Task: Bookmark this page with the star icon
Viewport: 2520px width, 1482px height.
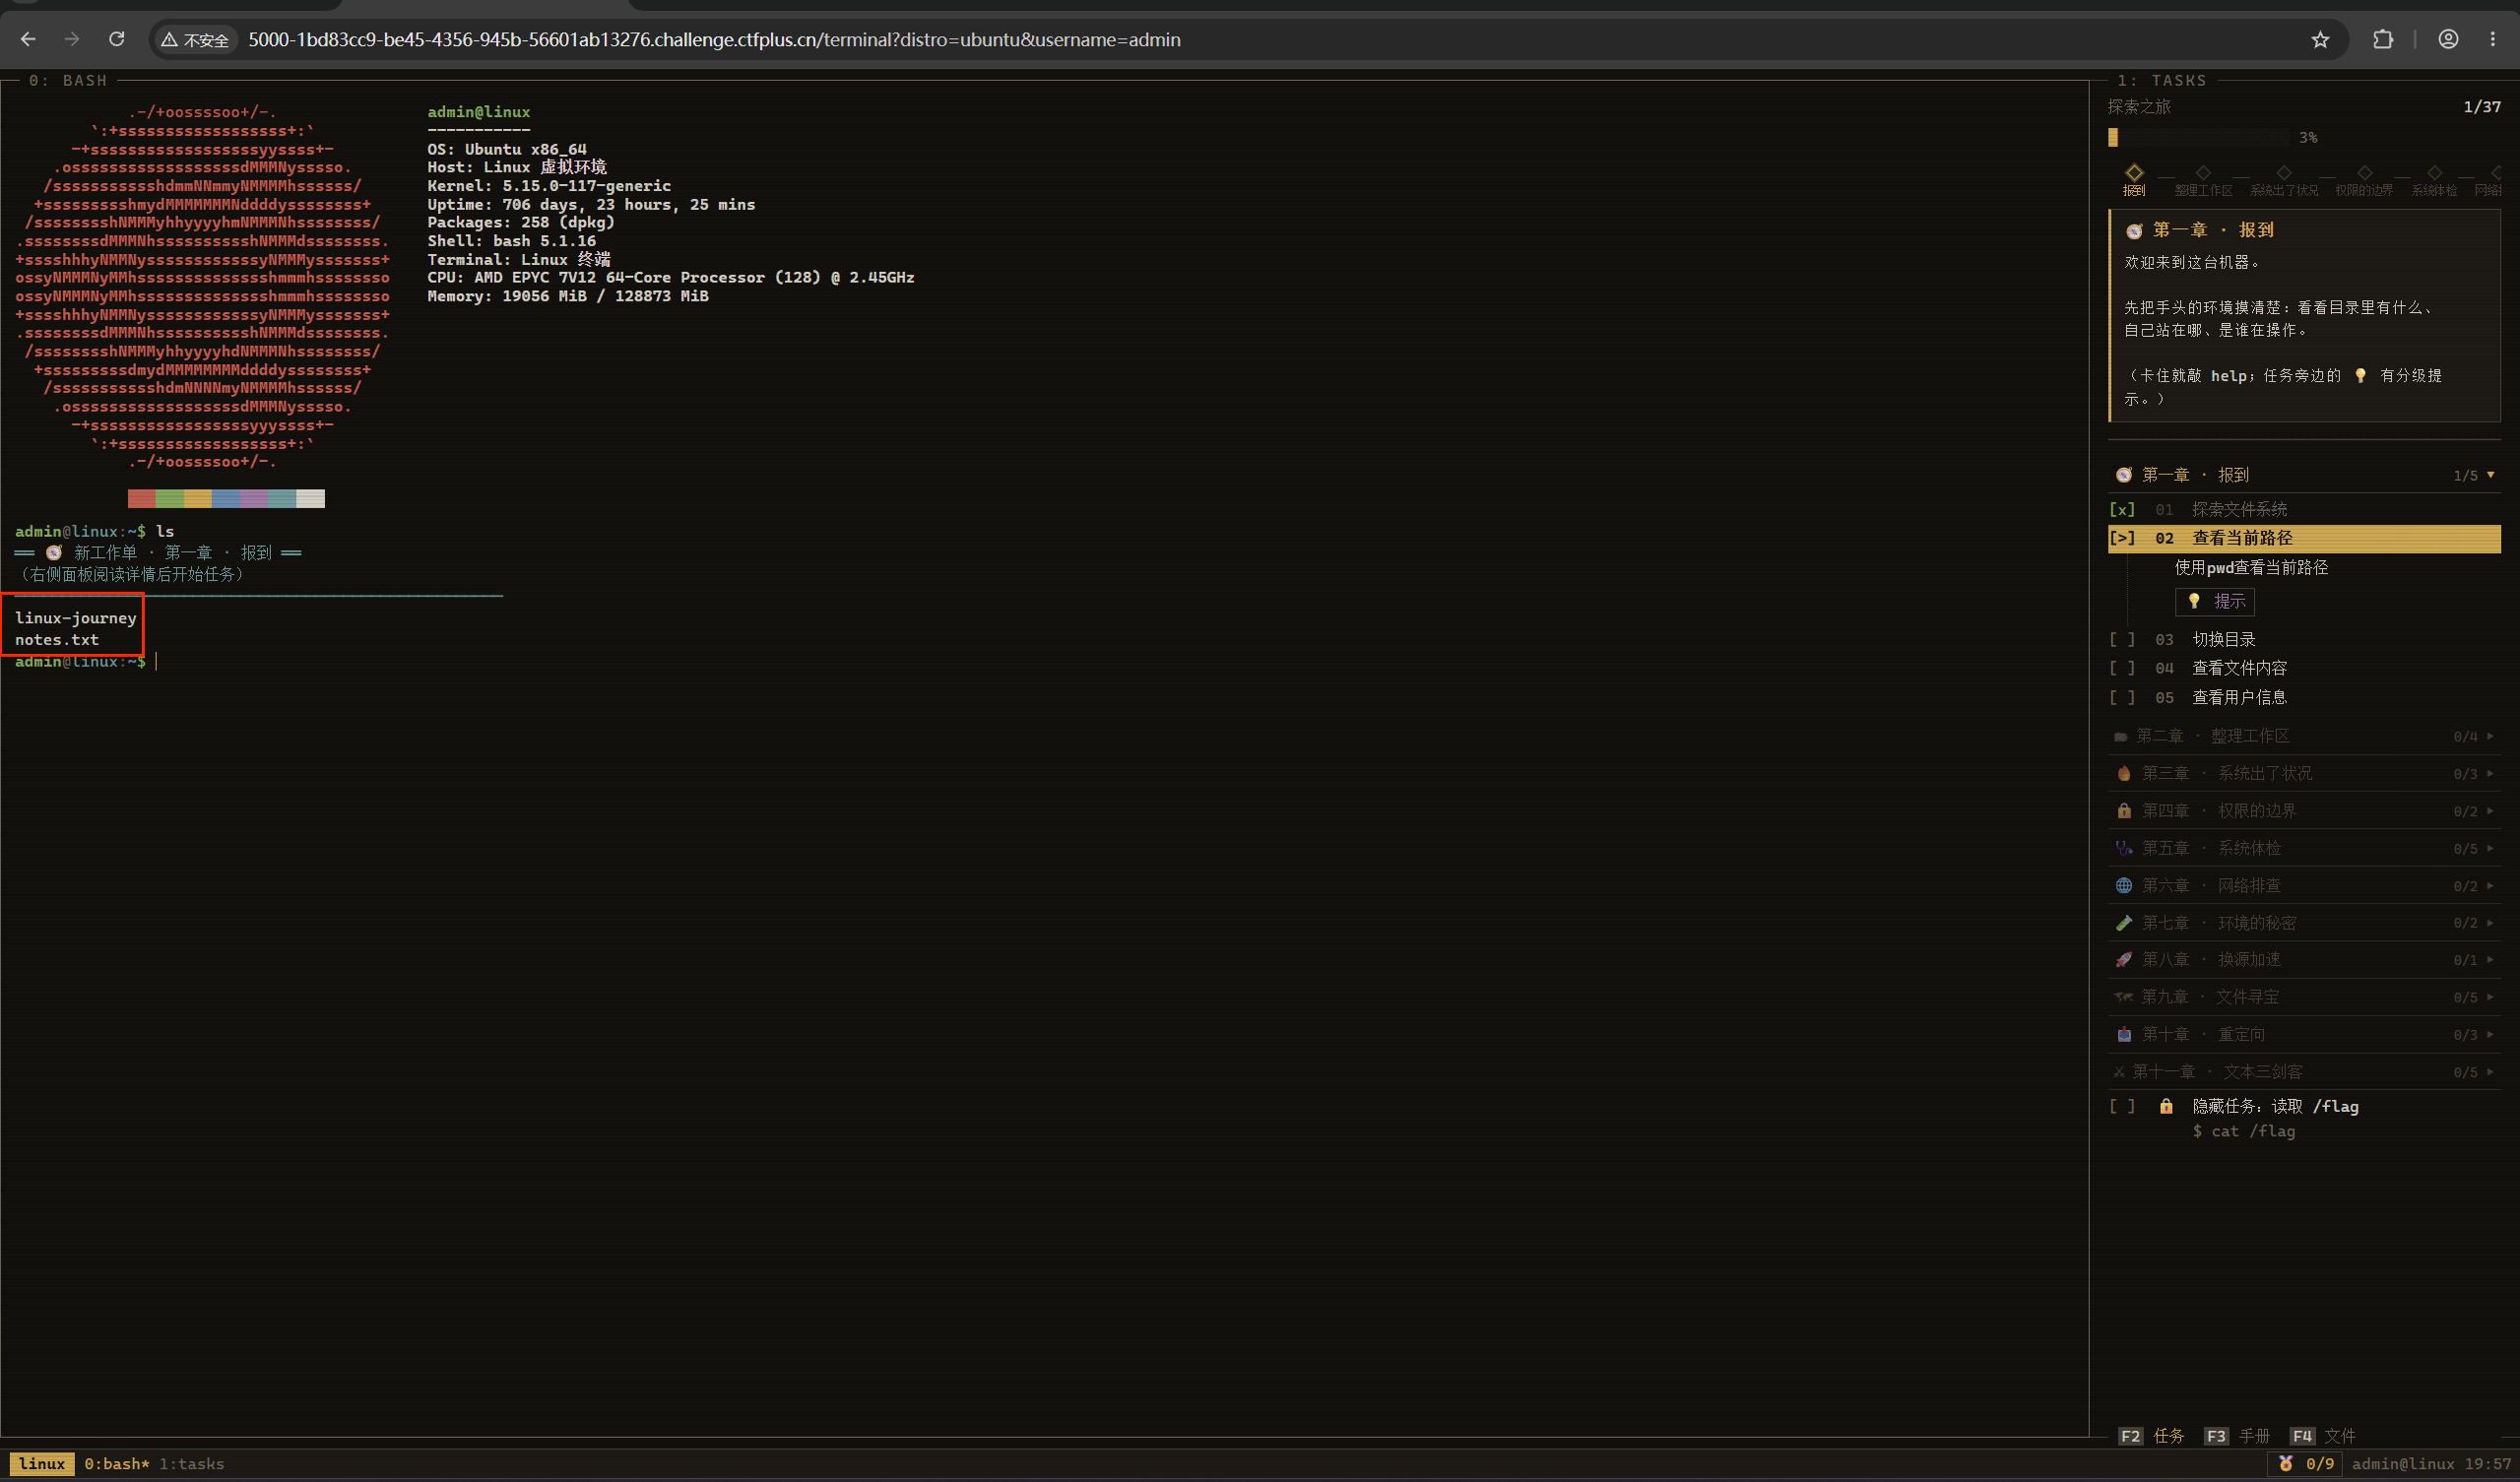Action: click(x=2320, y=39)
